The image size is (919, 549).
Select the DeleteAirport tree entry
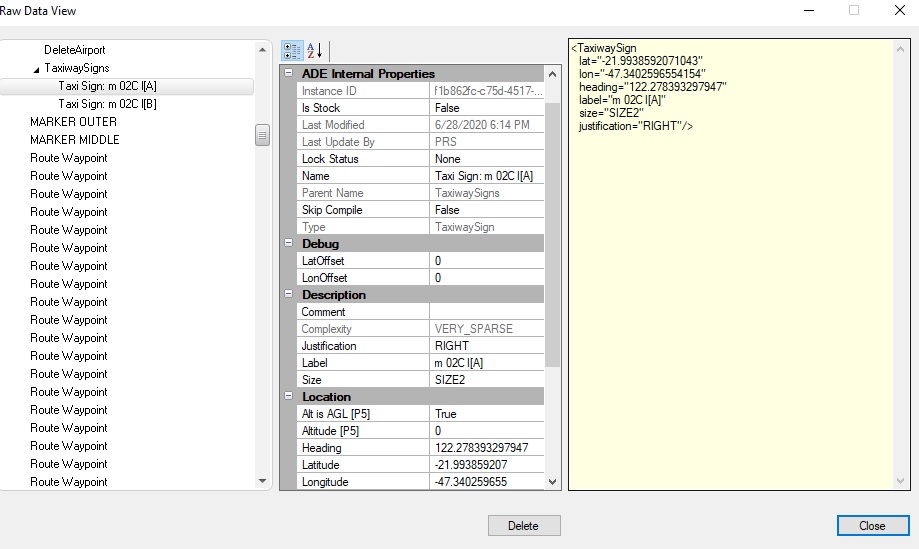pos(74,50)
